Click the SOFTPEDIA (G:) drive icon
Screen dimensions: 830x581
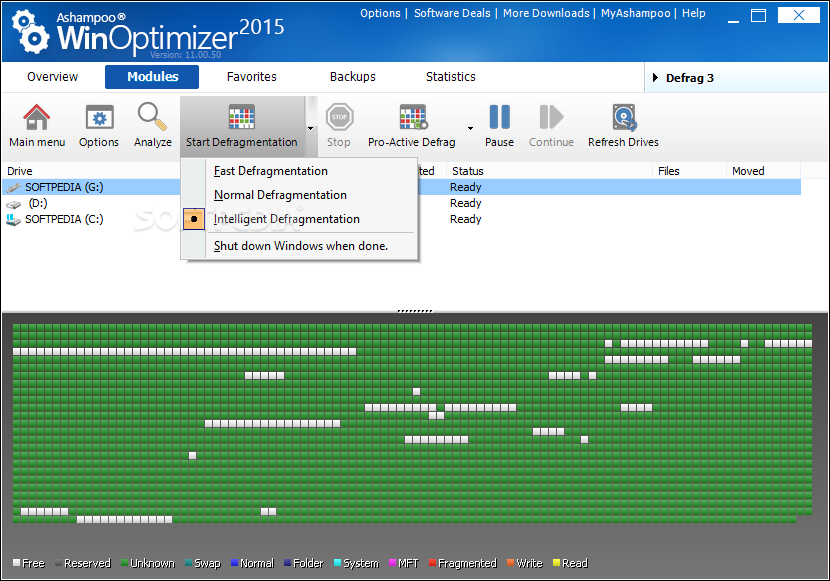click(x=14, y=187)
